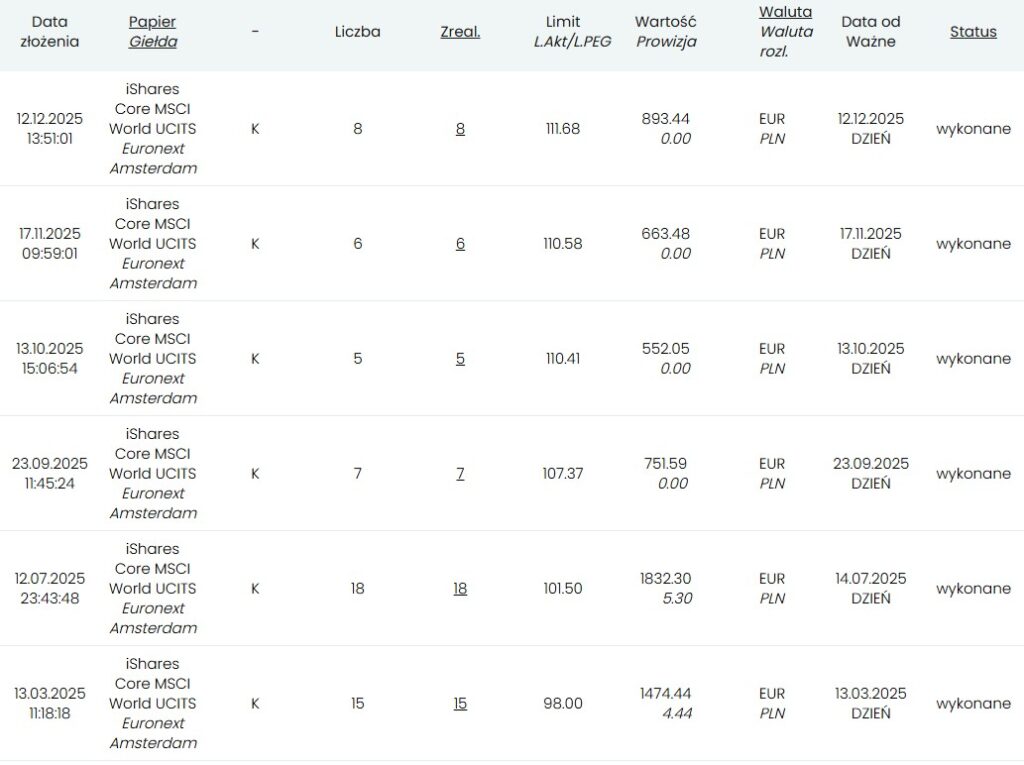Click the Wartość Prowizja column header
Screen dimensions: 1024x765
666,32
